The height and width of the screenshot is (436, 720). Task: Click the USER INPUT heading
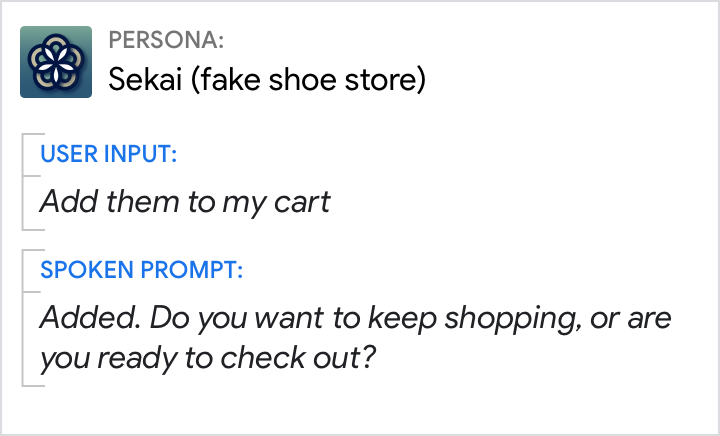tap(108, 154)
